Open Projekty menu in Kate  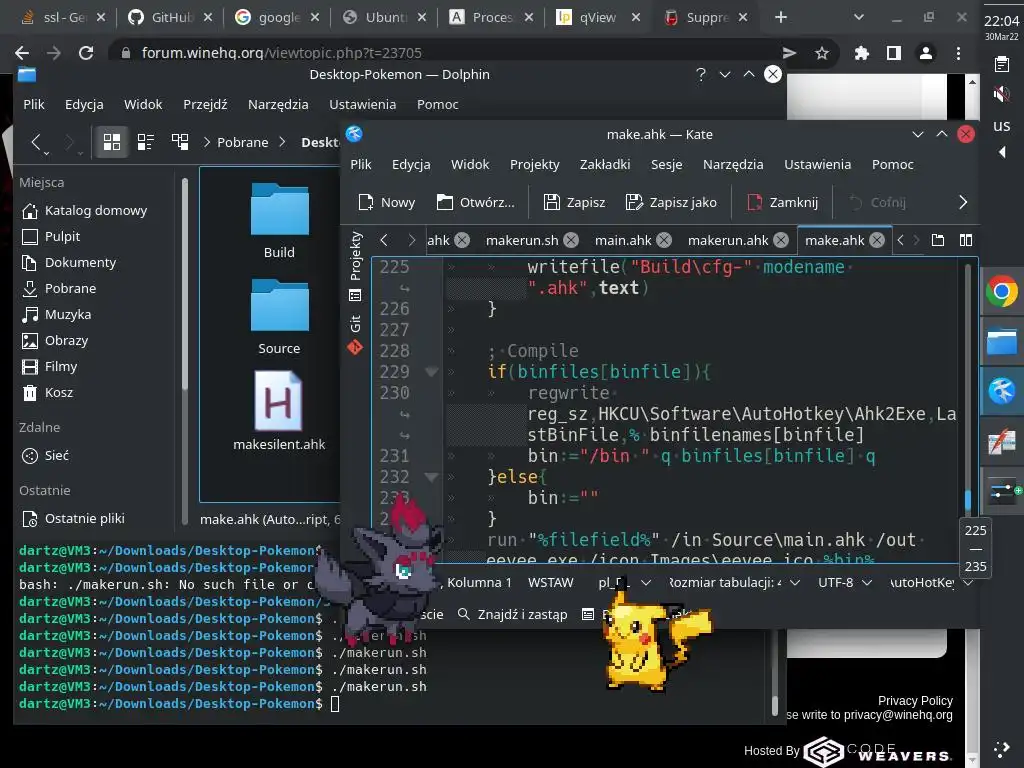534,165
